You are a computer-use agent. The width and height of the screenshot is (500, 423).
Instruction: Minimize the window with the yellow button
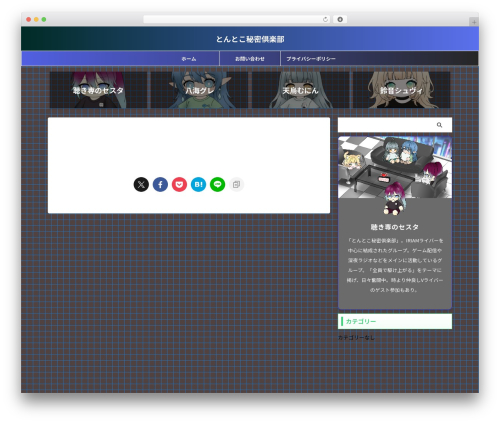(x=36, y=19)
